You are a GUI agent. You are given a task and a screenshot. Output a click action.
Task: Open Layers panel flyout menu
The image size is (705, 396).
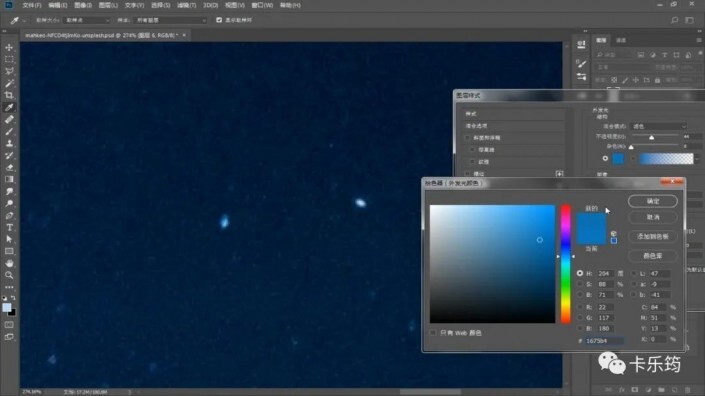(699, 40)
